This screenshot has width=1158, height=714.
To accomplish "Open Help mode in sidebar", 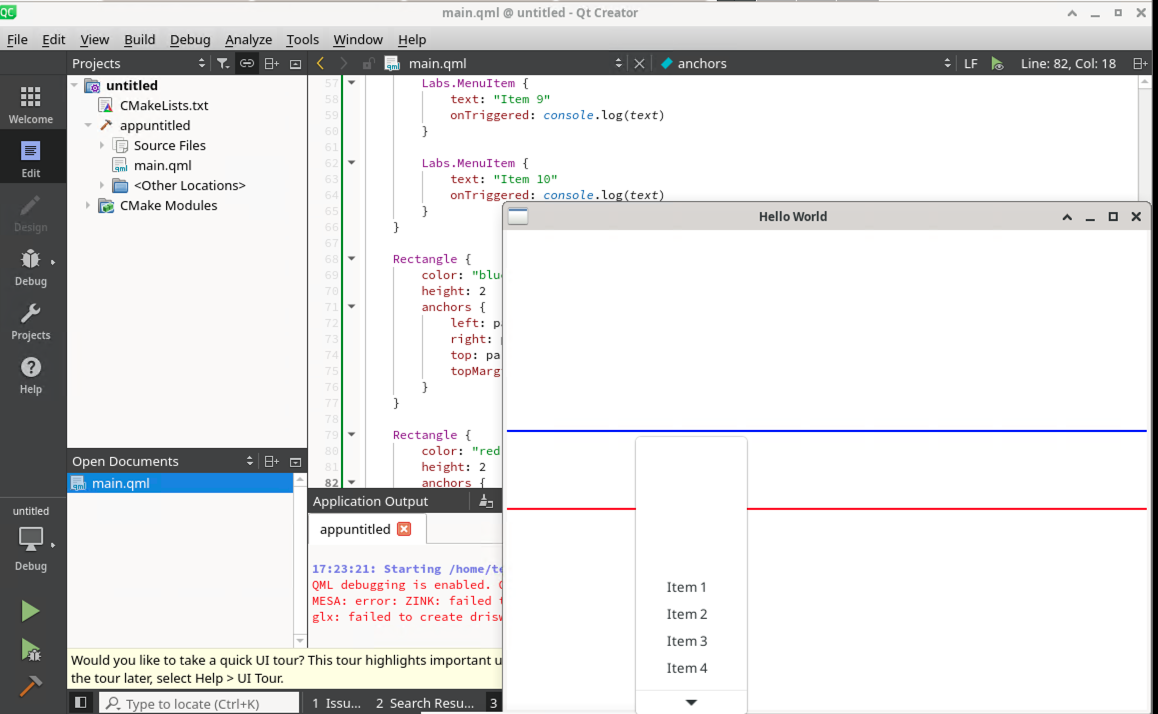I will click(31, 374).
